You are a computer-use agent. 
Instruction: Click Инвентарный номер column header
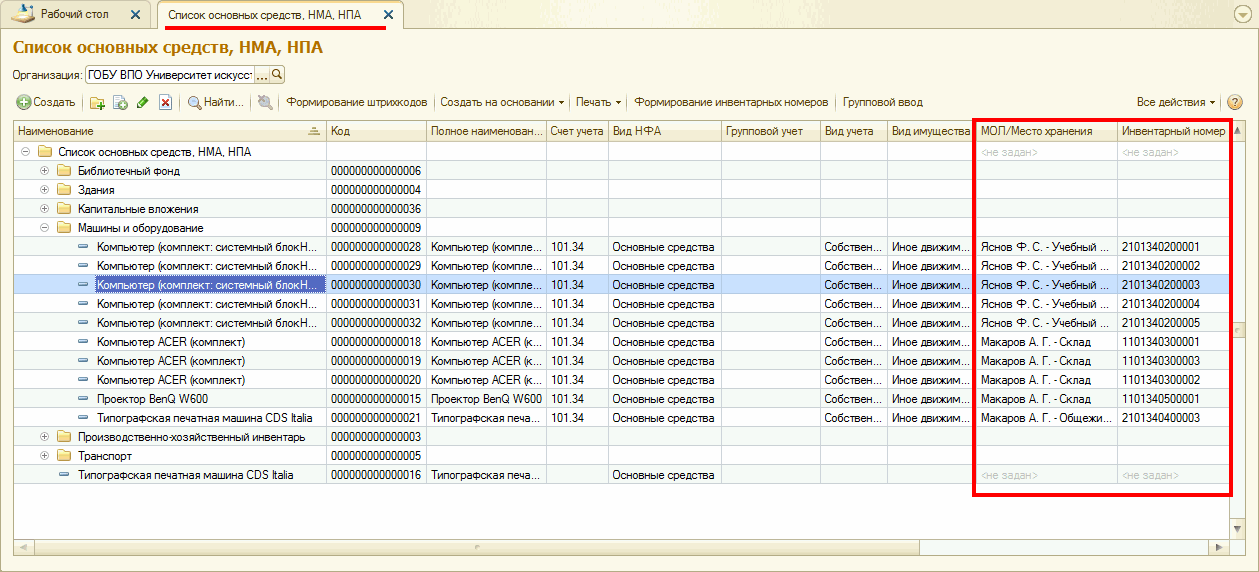coord(1174,132)
